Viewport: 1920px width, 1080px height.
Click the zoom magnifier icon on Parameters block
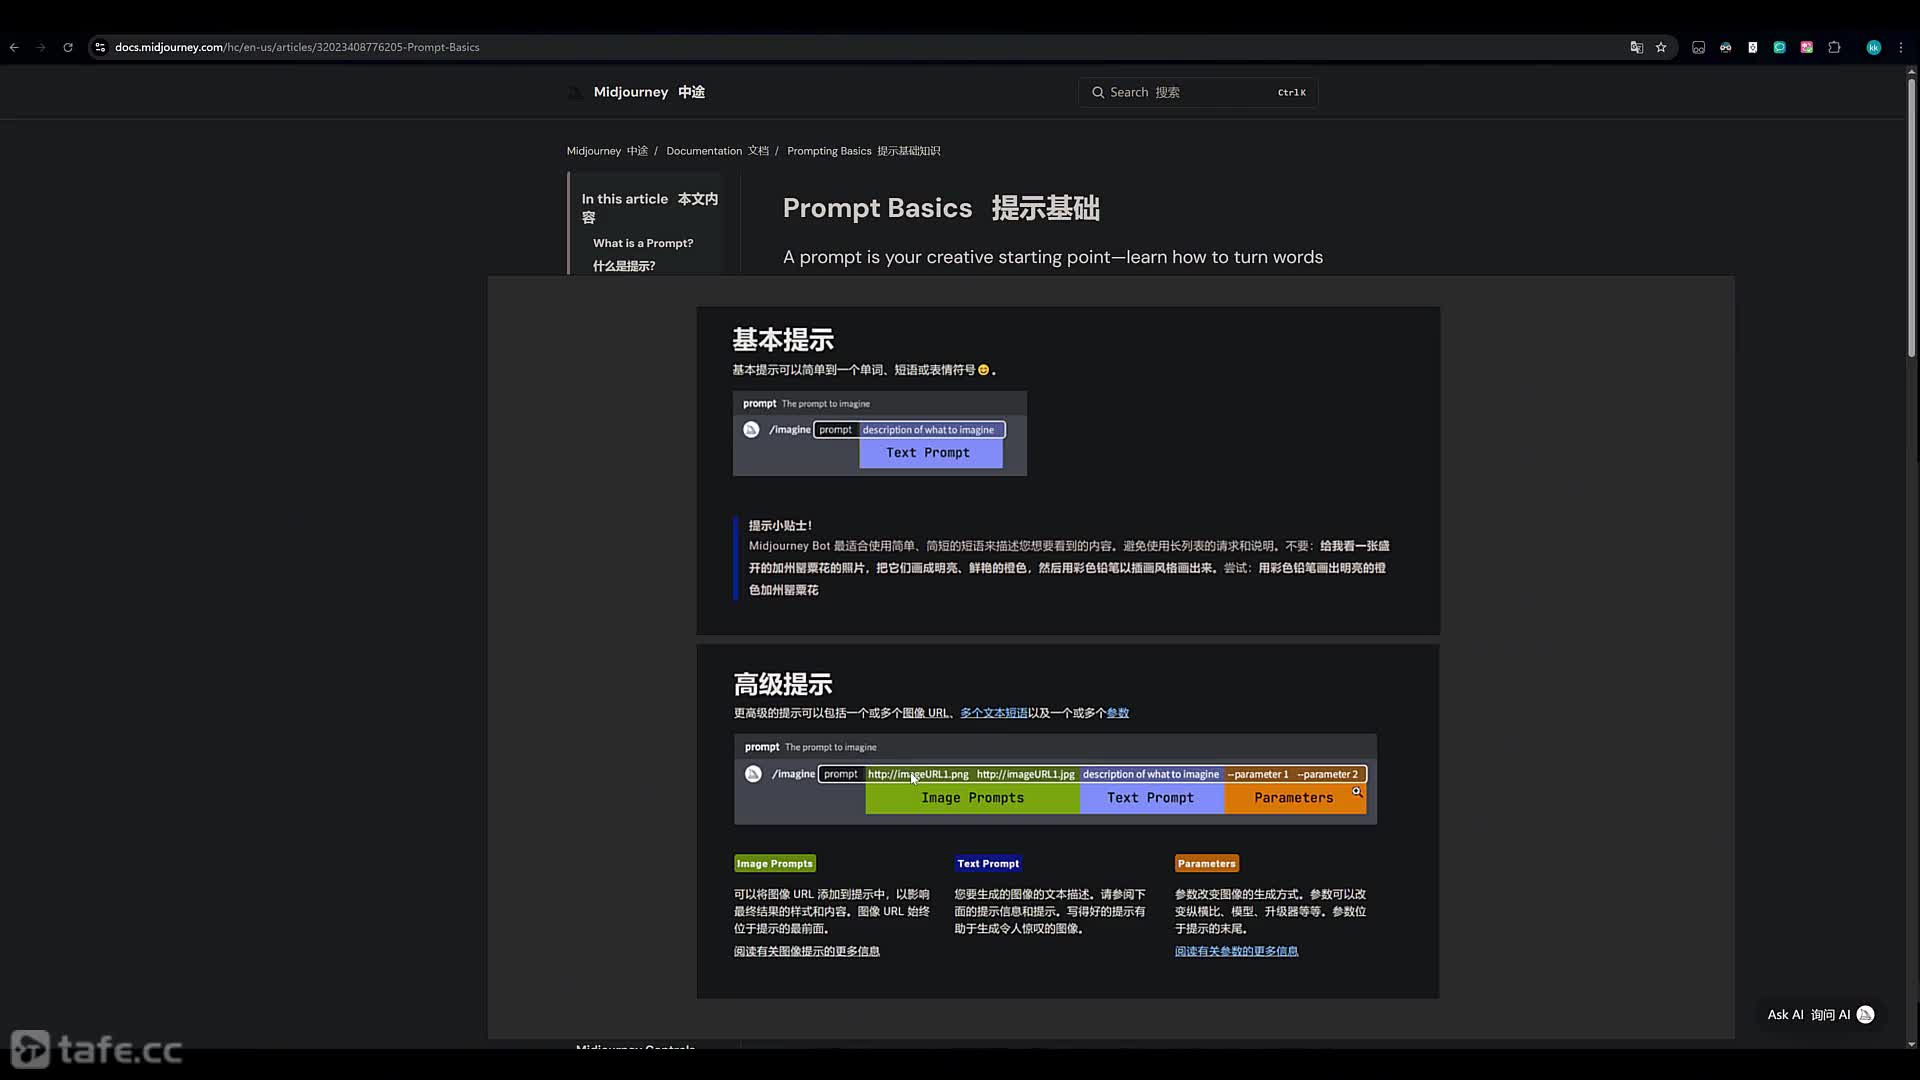(1357, 792)
